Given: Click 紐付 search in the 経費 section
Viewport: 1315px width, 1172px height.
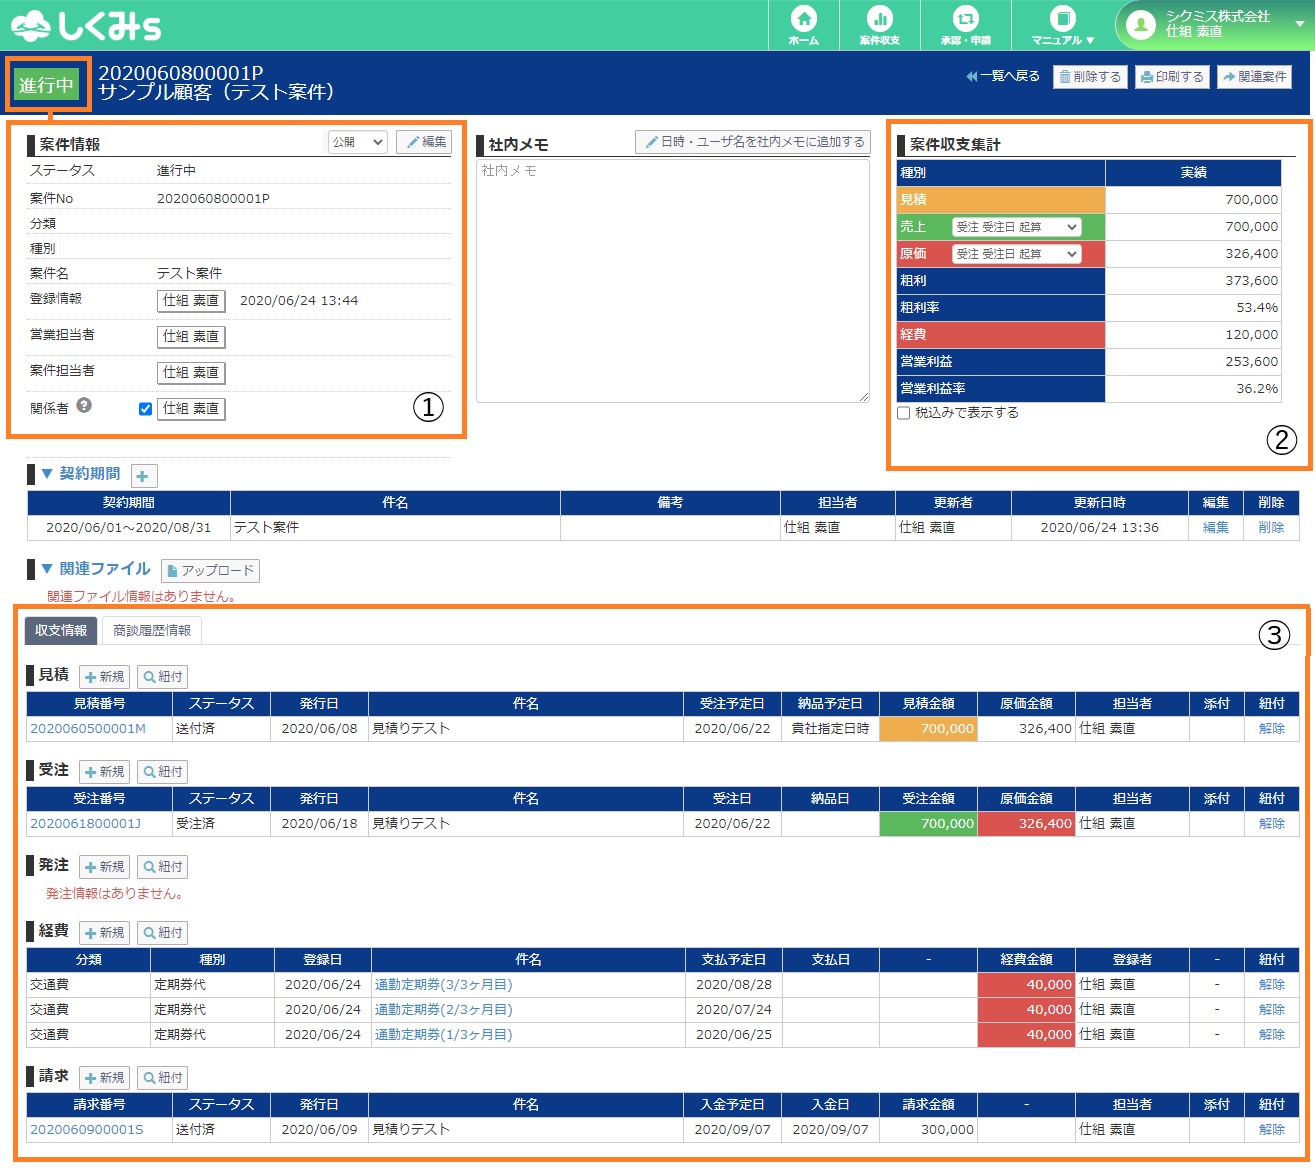Looking at the screenshot, I should [162, 933].
